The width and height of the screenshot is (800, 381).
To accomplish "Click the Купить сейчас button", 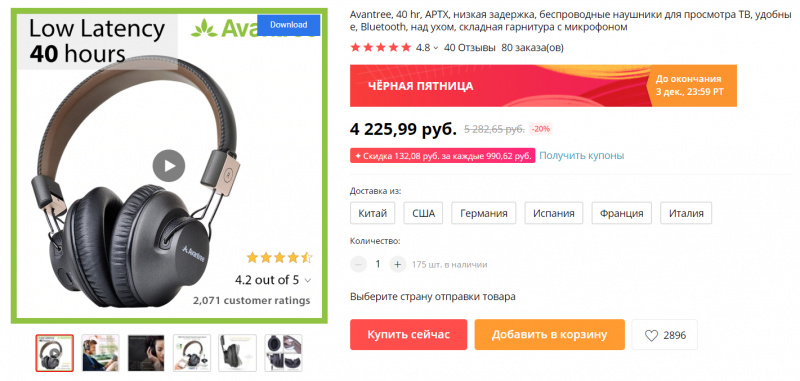I will [408, 335].
